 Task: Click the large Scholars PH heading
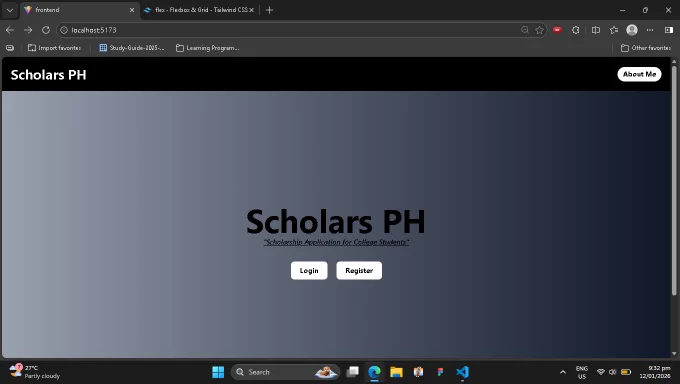[x=336, y=222]
